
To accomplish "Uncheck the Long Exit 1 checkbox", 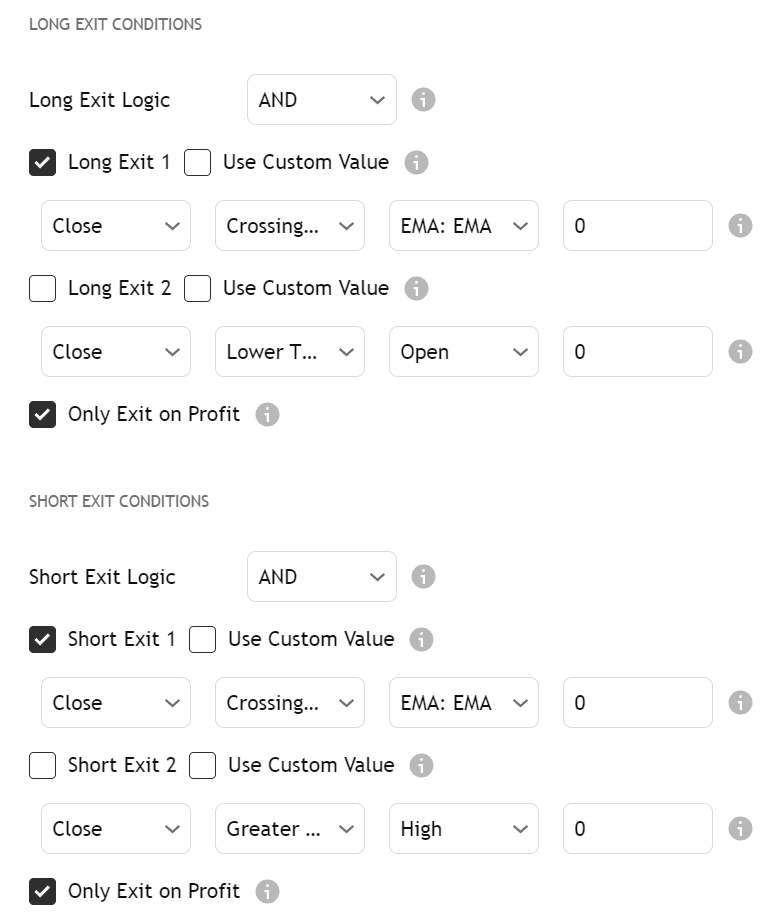I will point(42,162).
